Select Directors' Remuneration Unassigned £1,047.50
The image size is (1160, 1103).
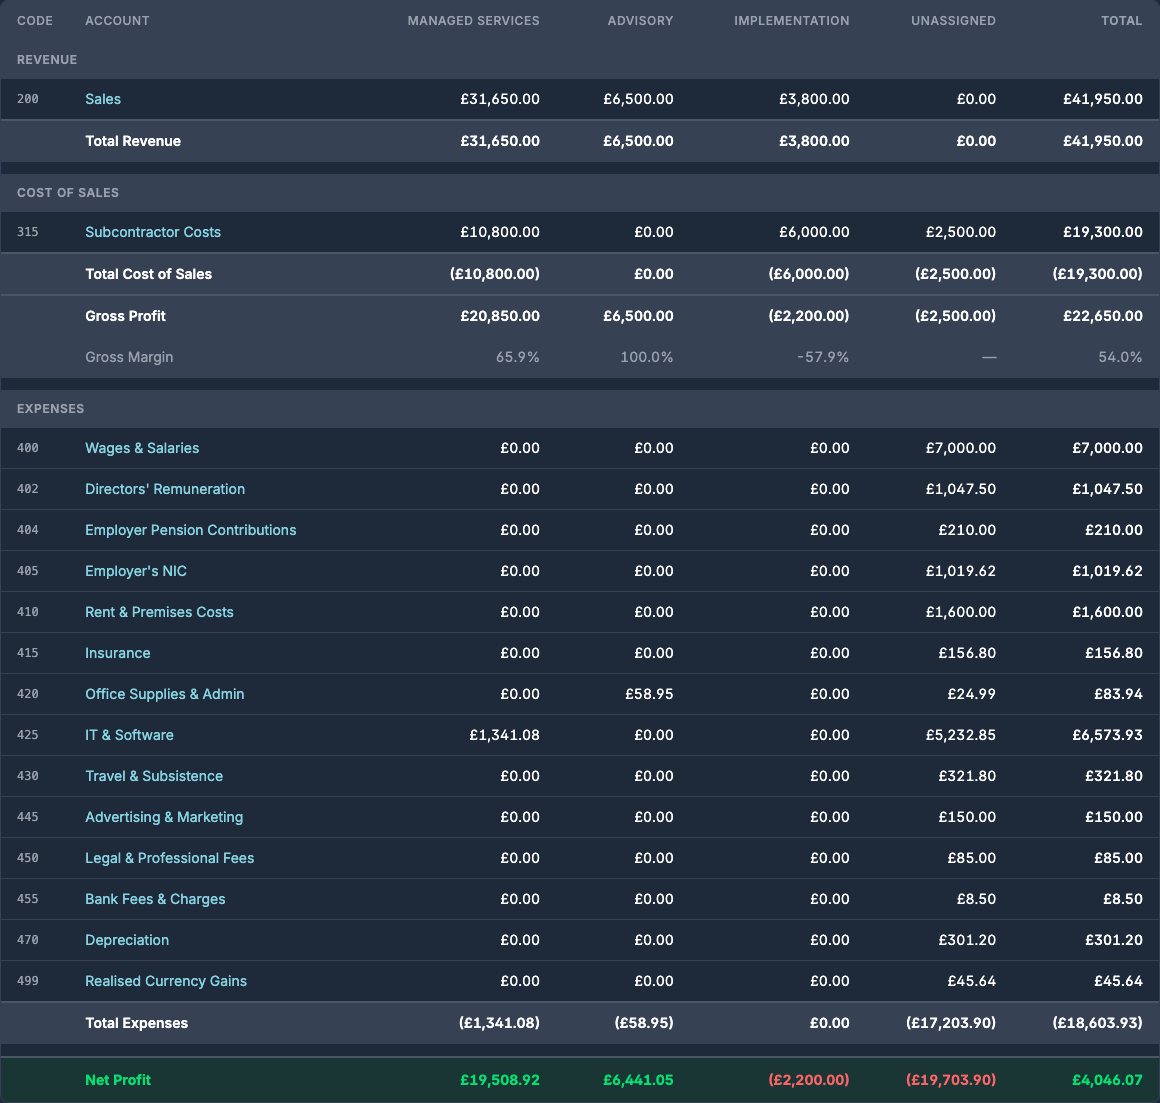(x=961, y=489)
